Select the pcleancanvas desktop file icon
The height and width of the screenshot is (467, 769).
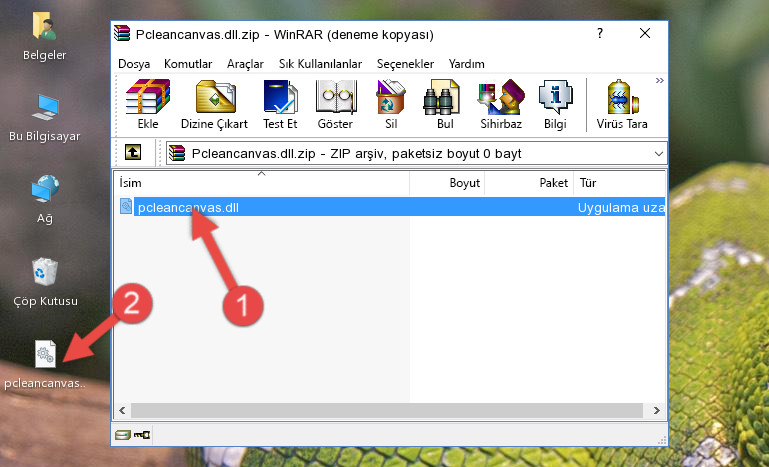[45, 365]
